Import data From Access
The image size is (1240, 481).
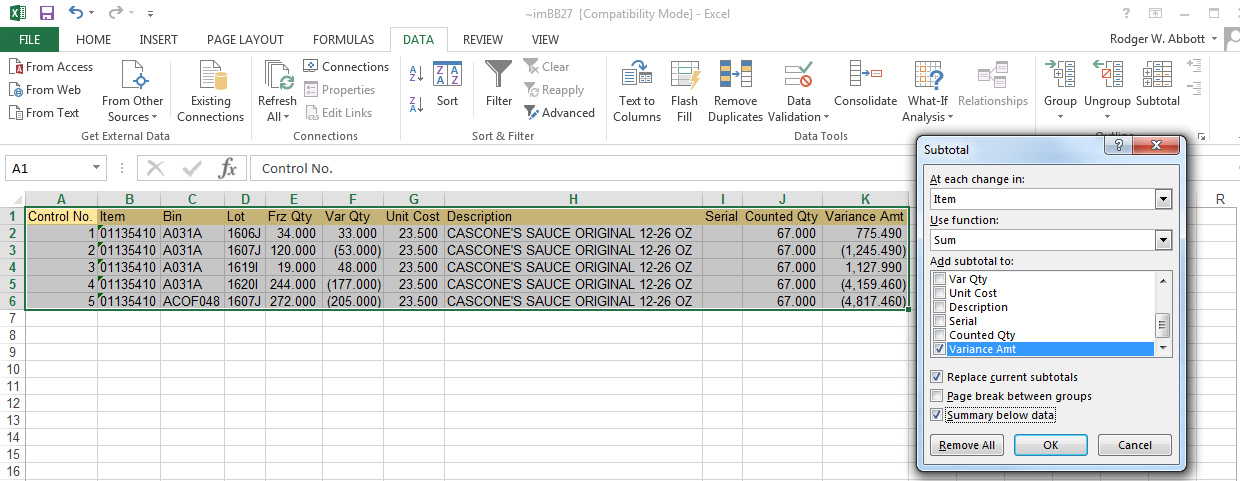pyautogui.click(x=51, y=67)
